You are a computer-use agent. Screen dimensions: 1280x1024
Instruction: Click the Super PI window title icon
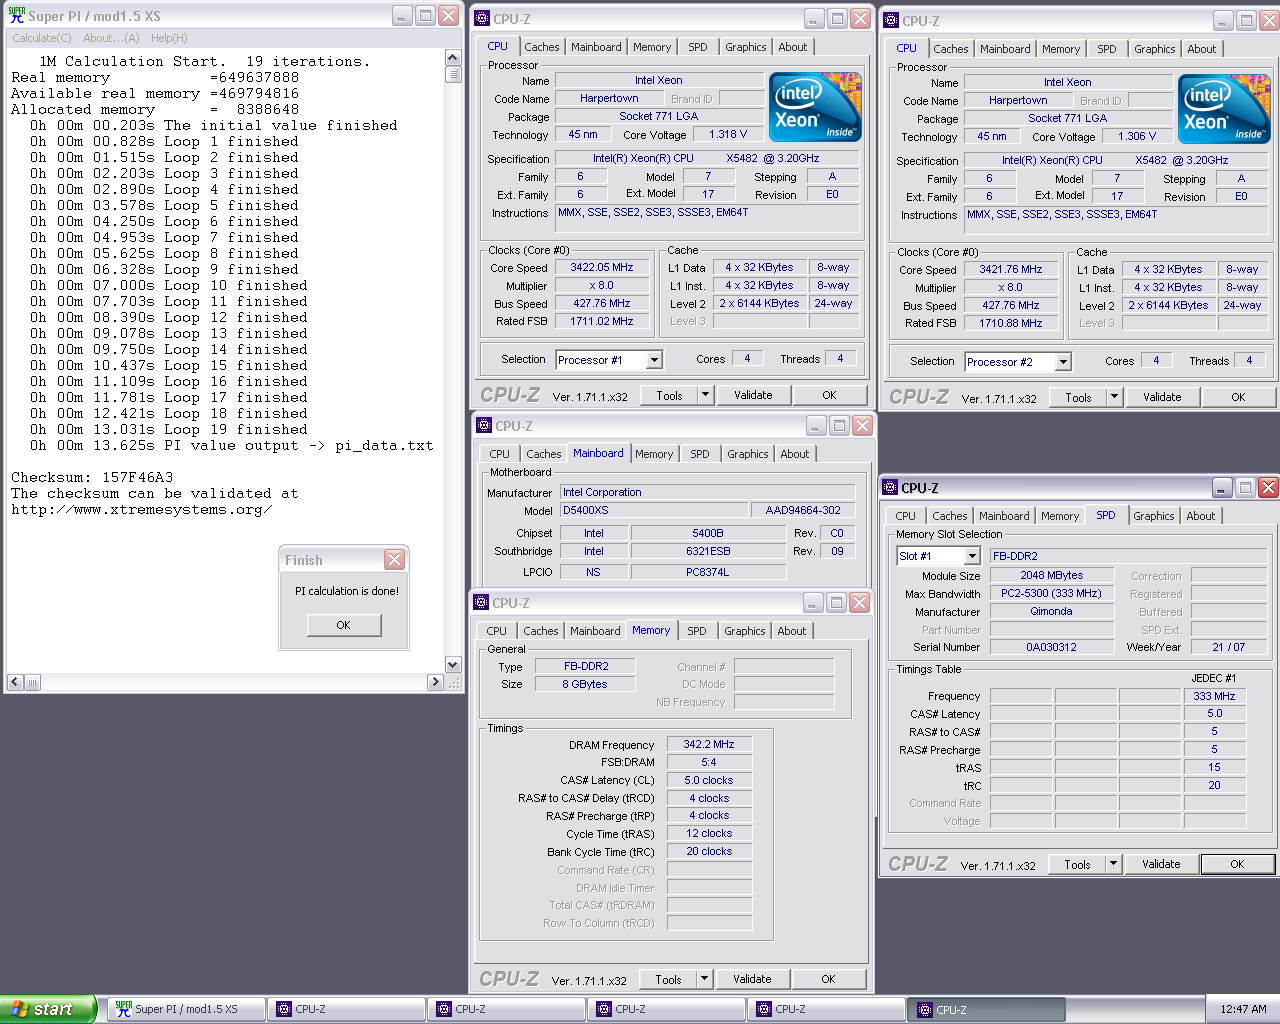point(16,16)
